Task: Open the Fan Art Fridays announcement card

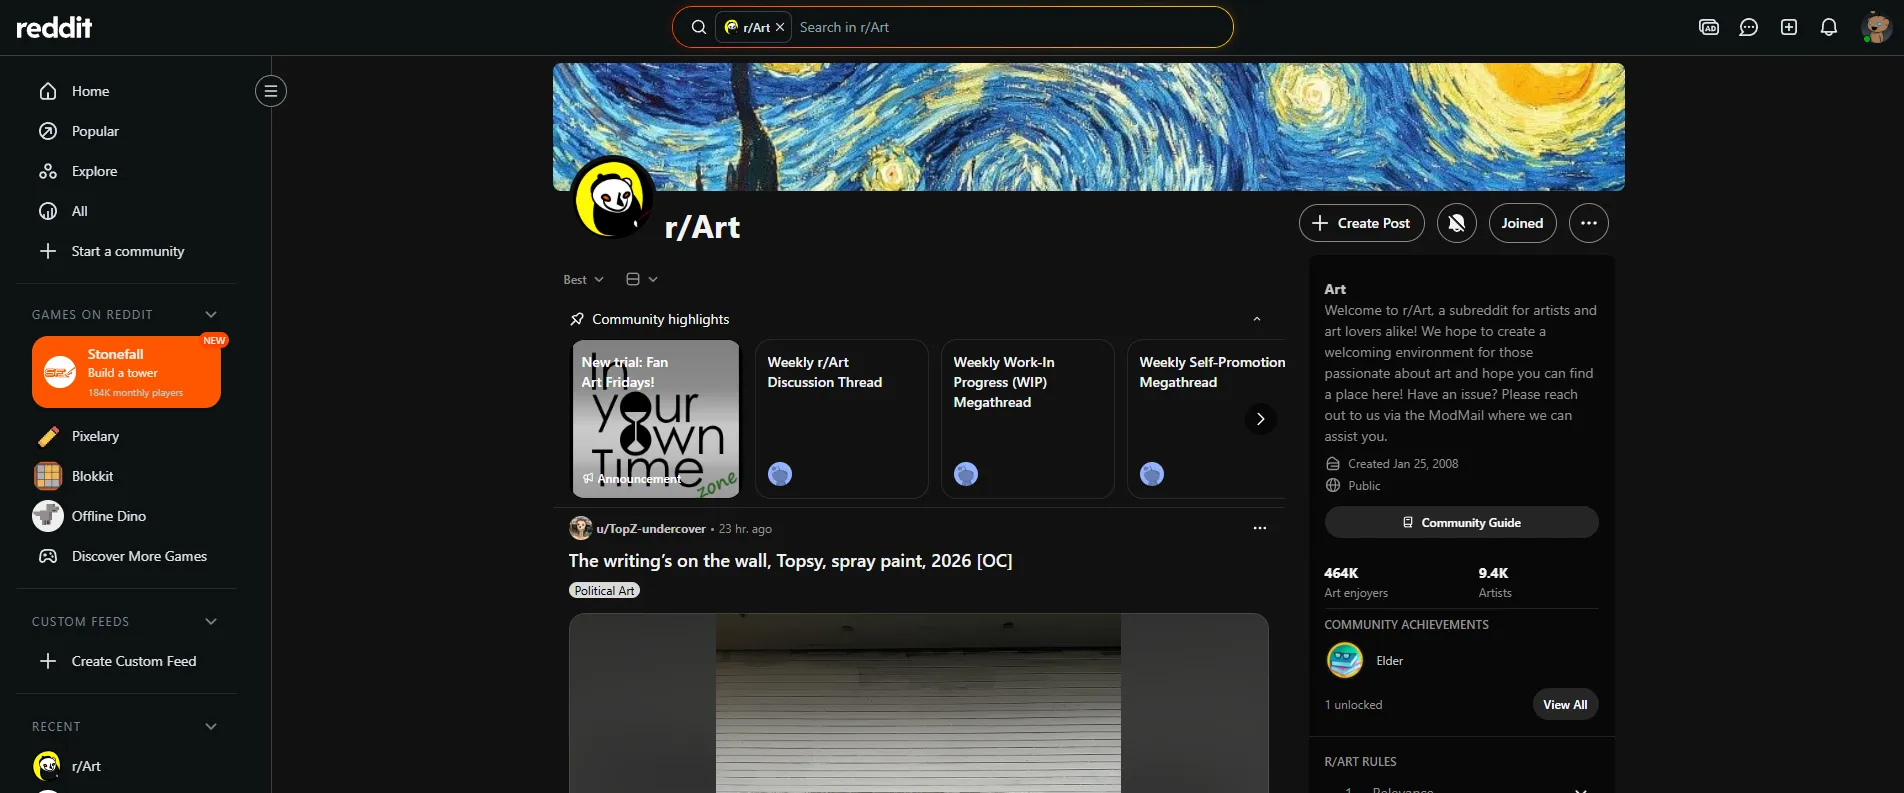Action: point(655,419)
